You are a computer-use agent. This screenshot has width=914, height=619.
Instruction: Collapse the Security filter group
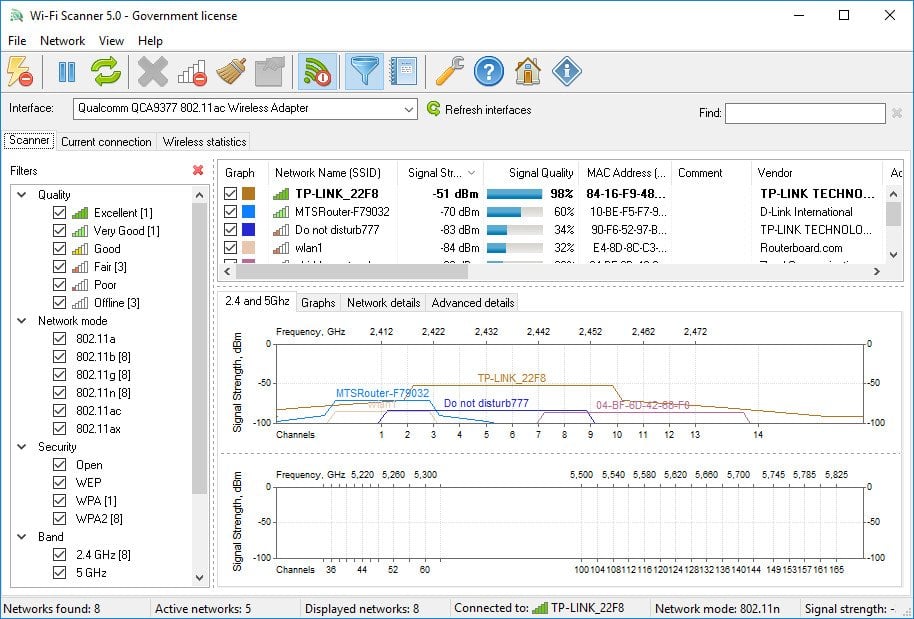click(x=22, y=446)
